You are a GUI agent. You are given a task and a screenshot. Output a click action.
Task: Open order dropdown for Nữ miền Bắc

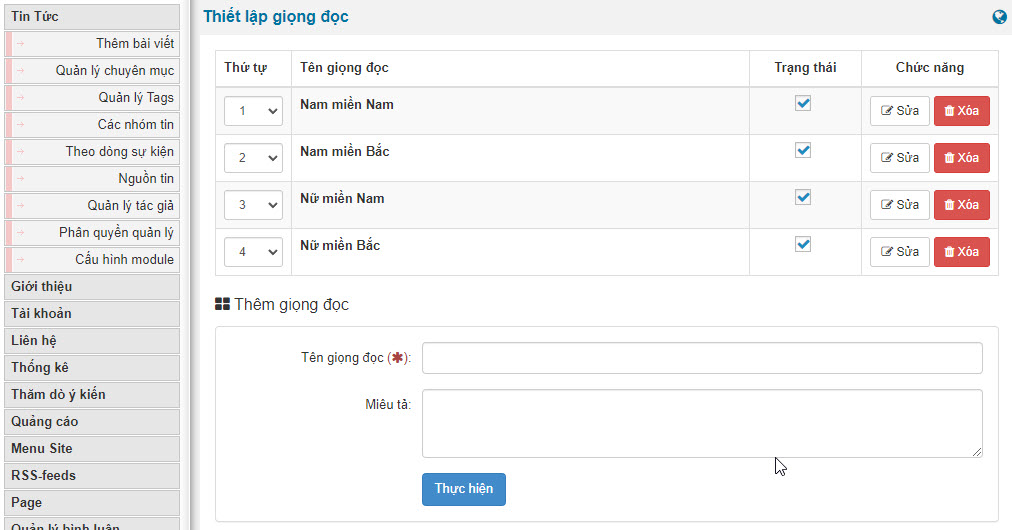click(x=254, y=252)
